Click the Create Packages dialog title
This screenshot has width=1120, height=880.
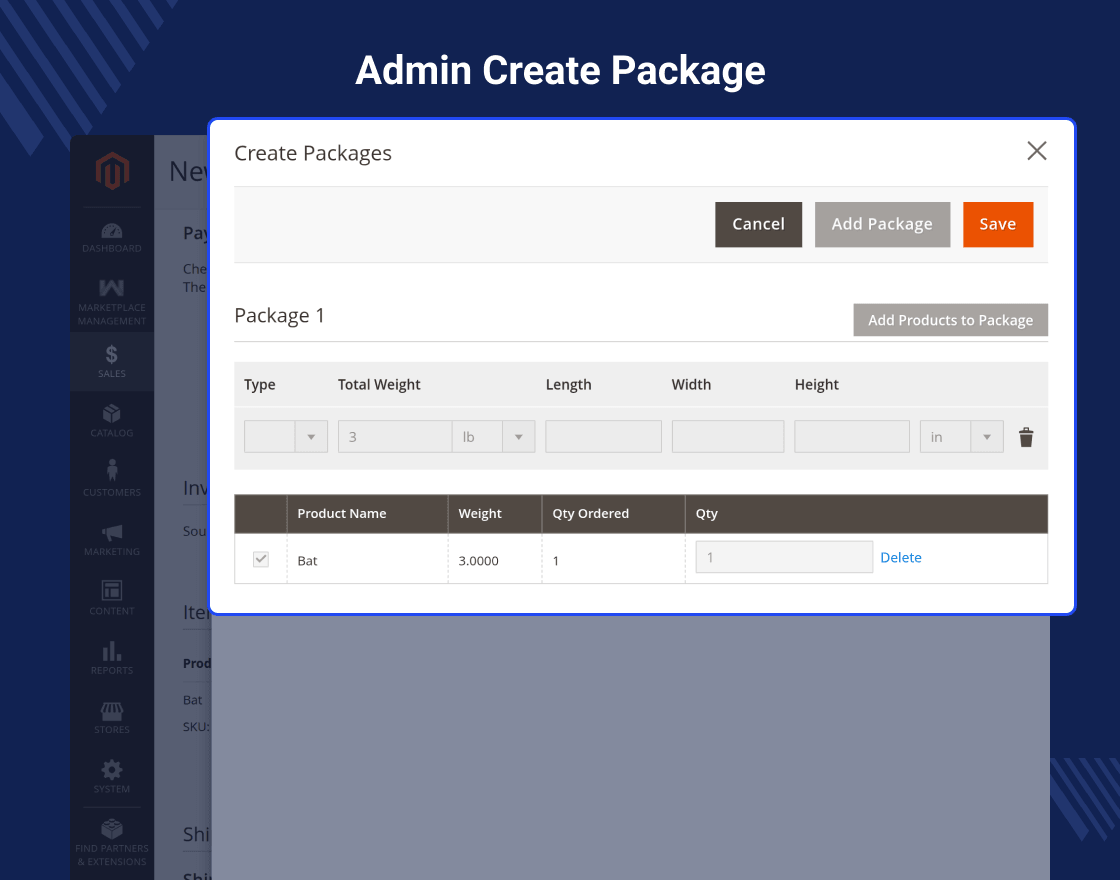point(313,153)
